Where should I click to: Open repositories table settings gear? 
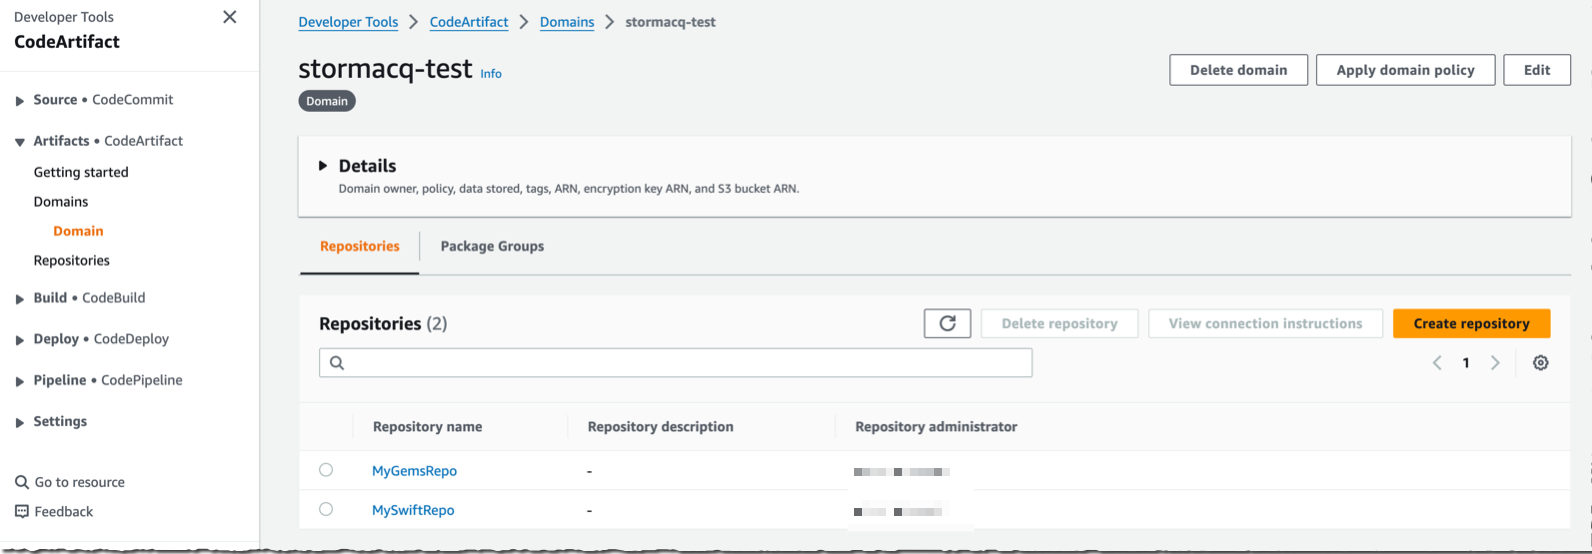point(1540,363)
